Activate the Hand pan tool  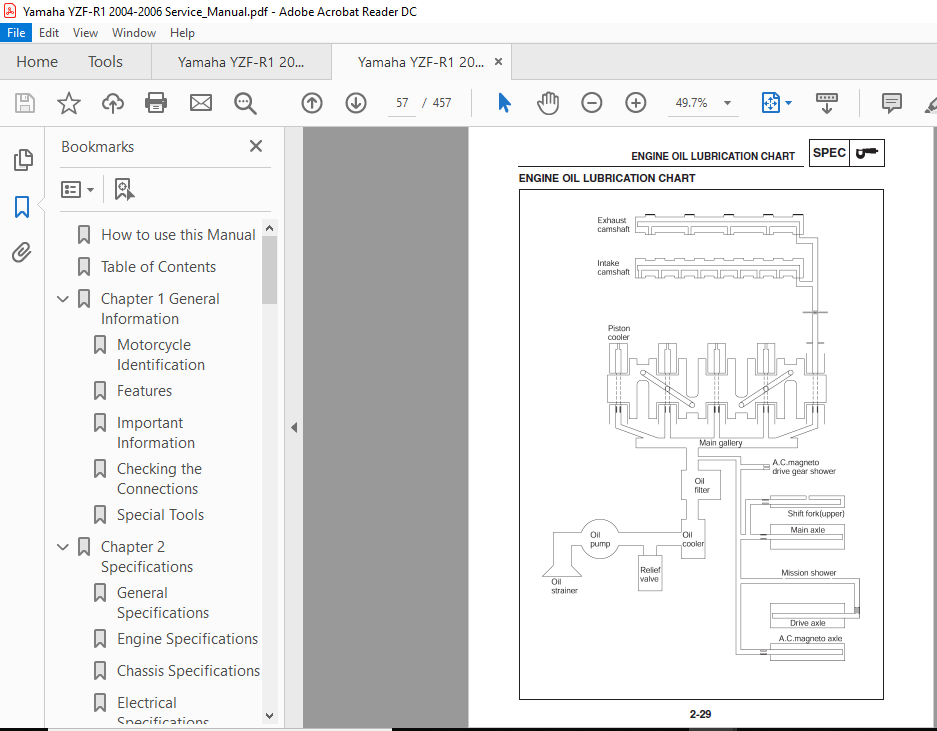547,103
